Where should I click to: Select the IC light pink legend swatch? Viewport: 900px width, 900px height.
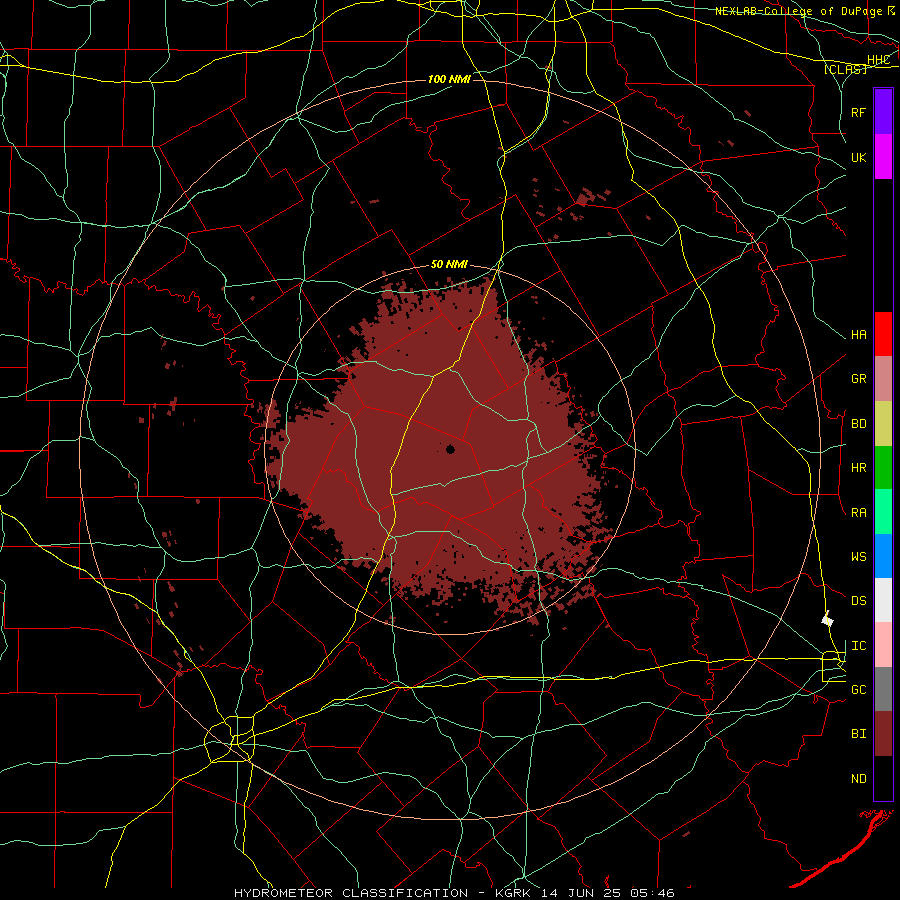click(883, 645)
